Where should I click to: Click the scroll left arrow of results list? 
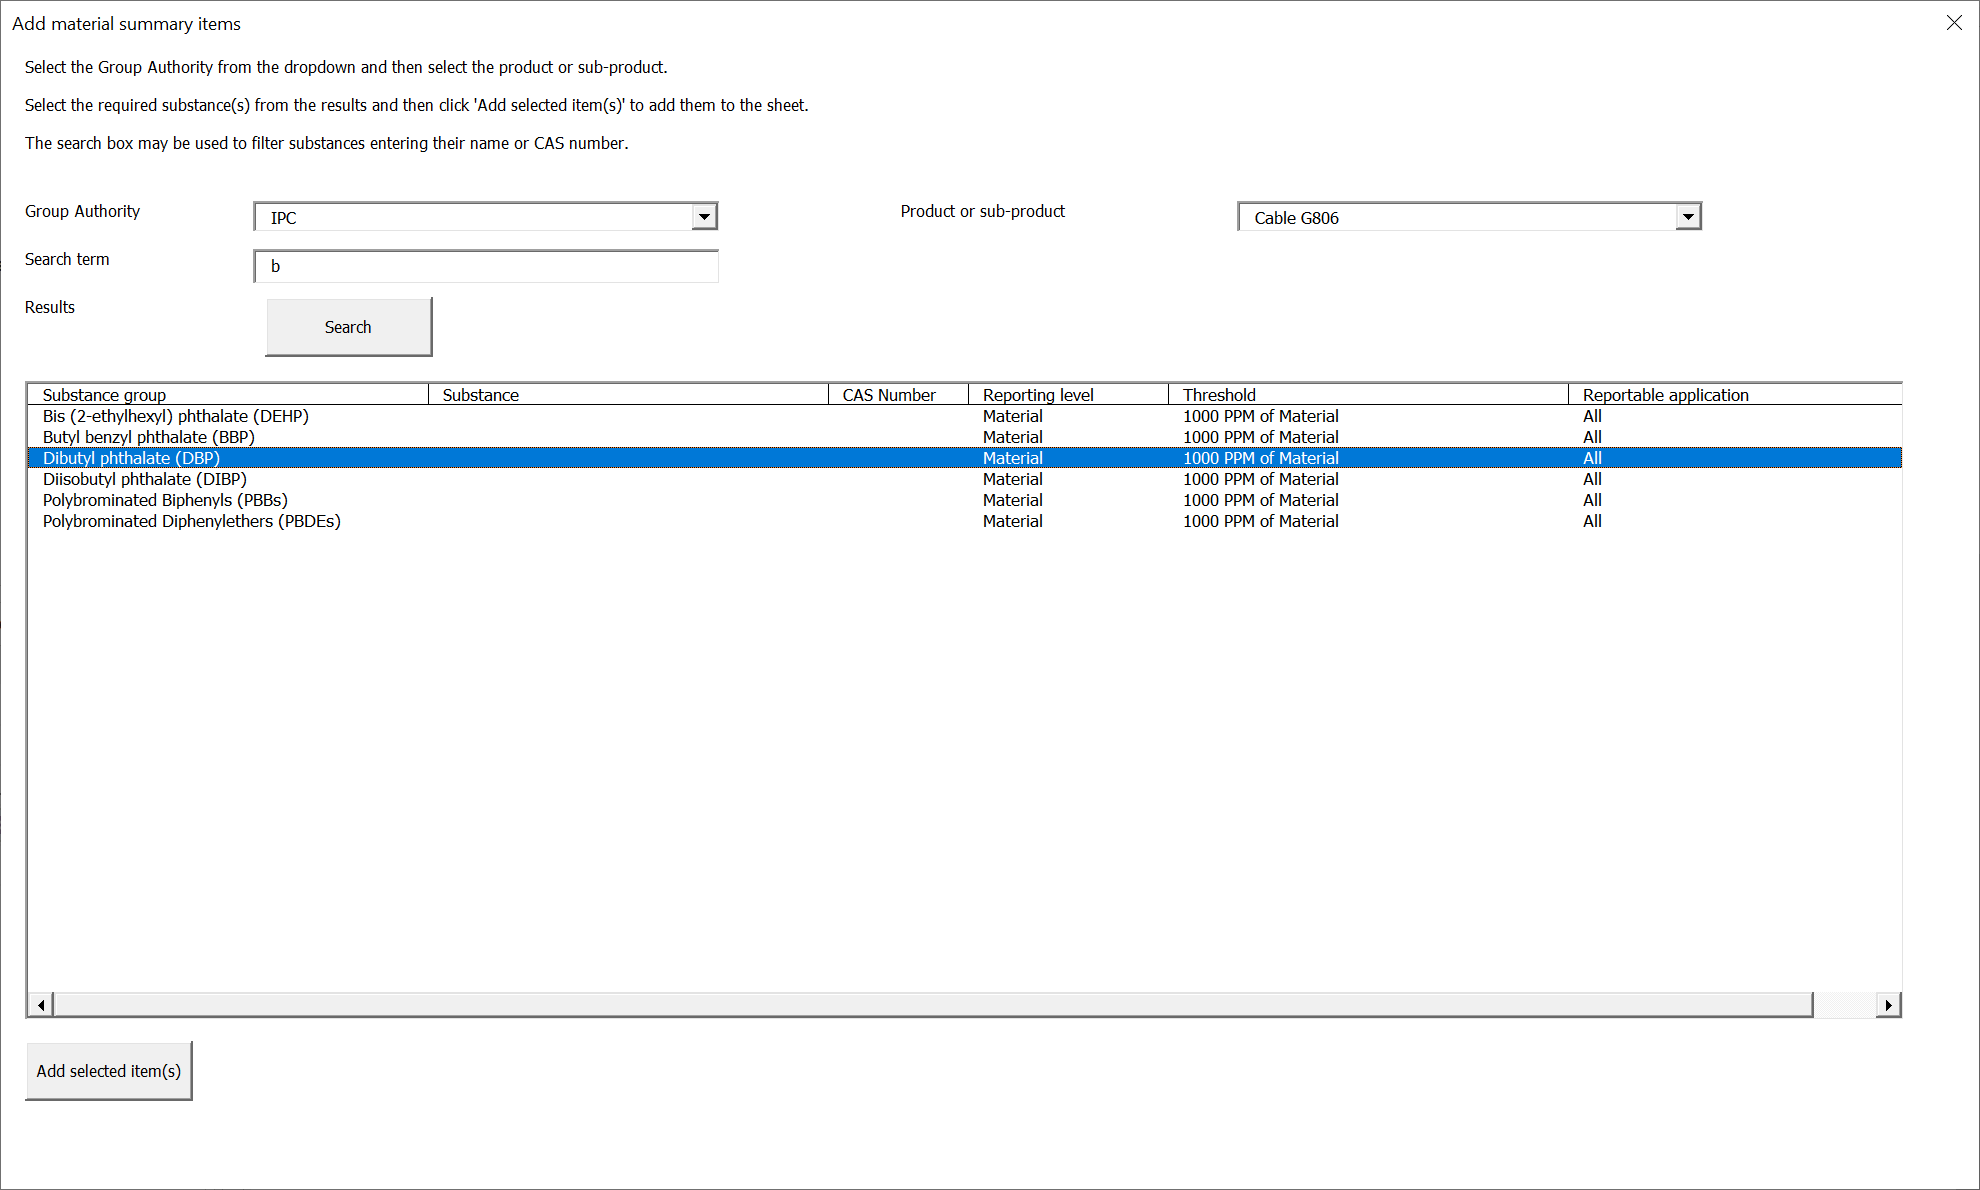click(x=41, y=1005)
